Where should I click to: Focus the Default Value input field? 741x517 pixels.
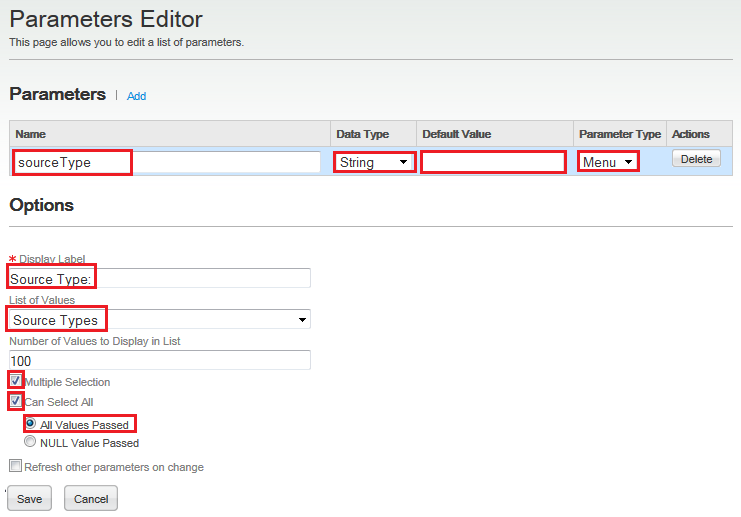click(x=493, y=162)
